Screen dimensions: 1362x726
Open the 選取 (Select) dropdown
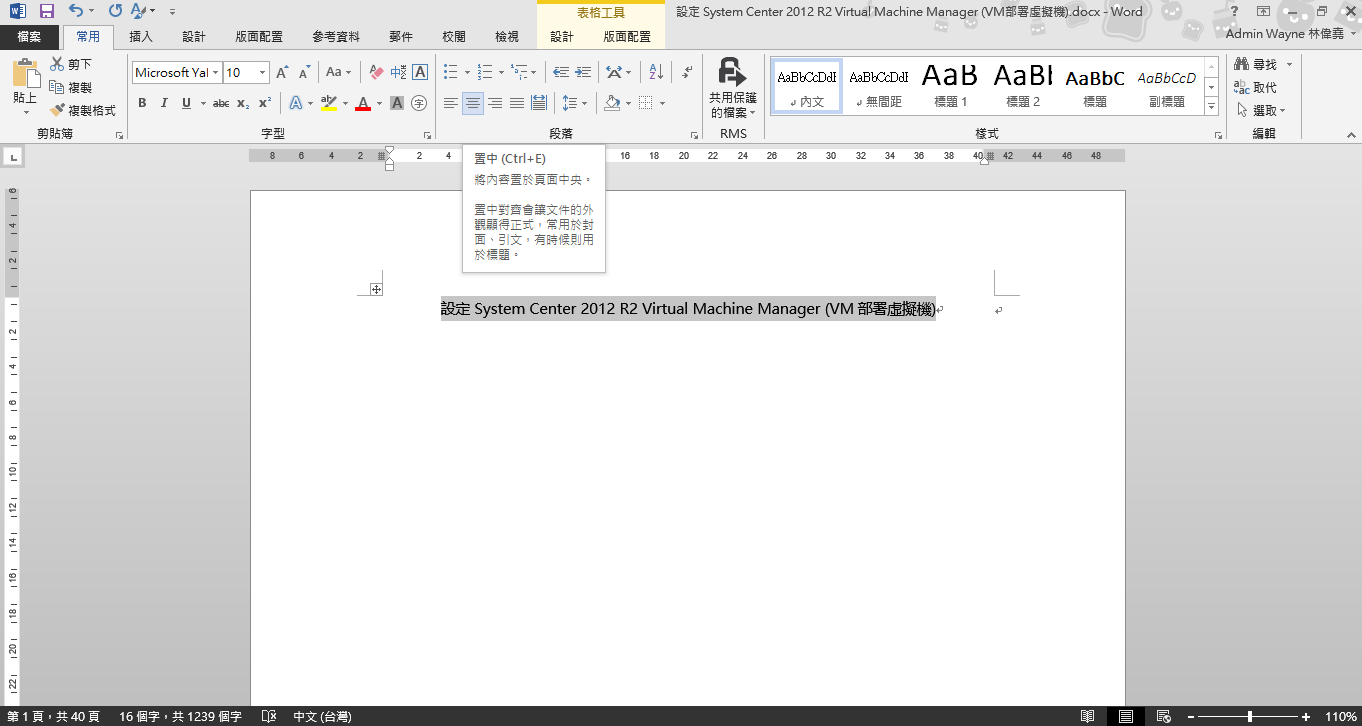click(x=1262, y=110)
